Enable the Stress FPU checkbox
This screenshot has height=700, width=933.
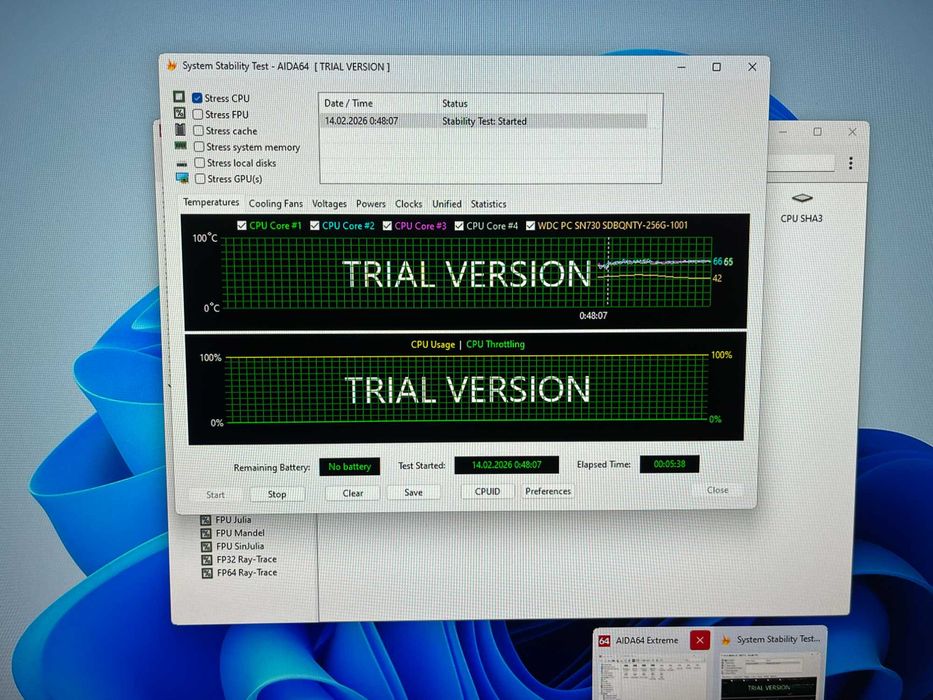tap(198, 114)
